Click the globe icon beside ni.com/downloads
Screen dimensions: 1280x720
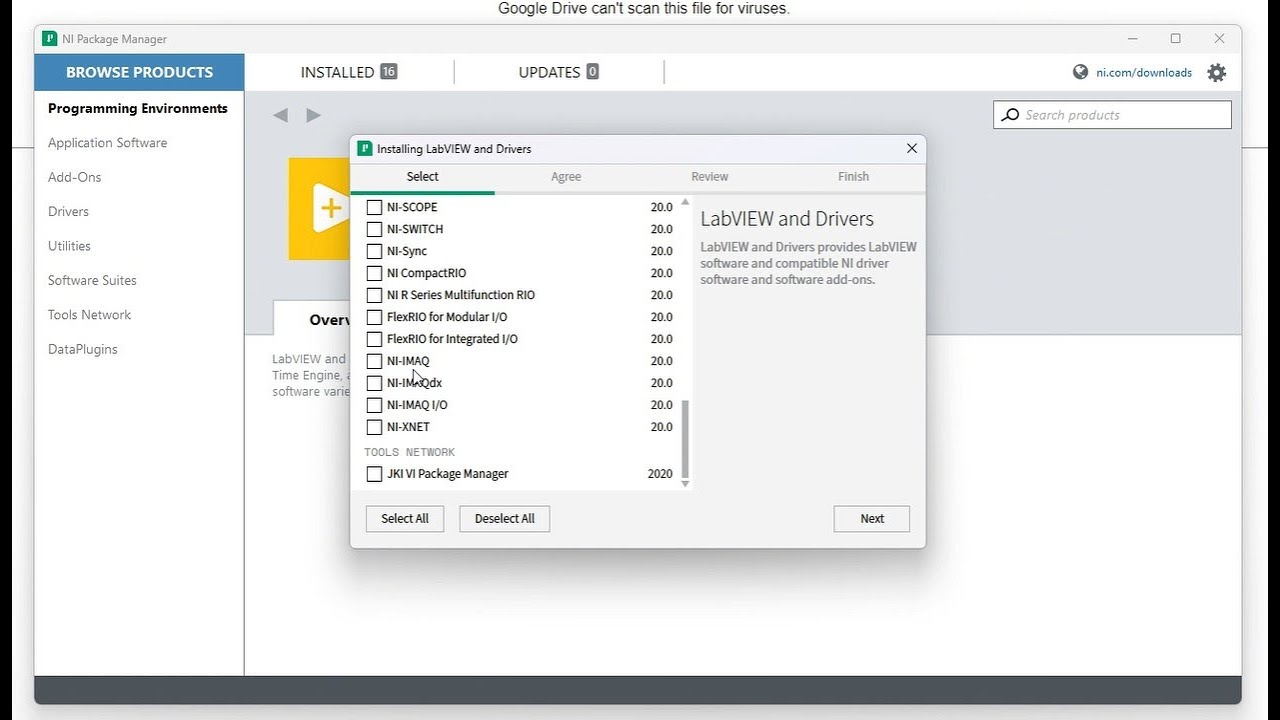tap(1080, 72)
